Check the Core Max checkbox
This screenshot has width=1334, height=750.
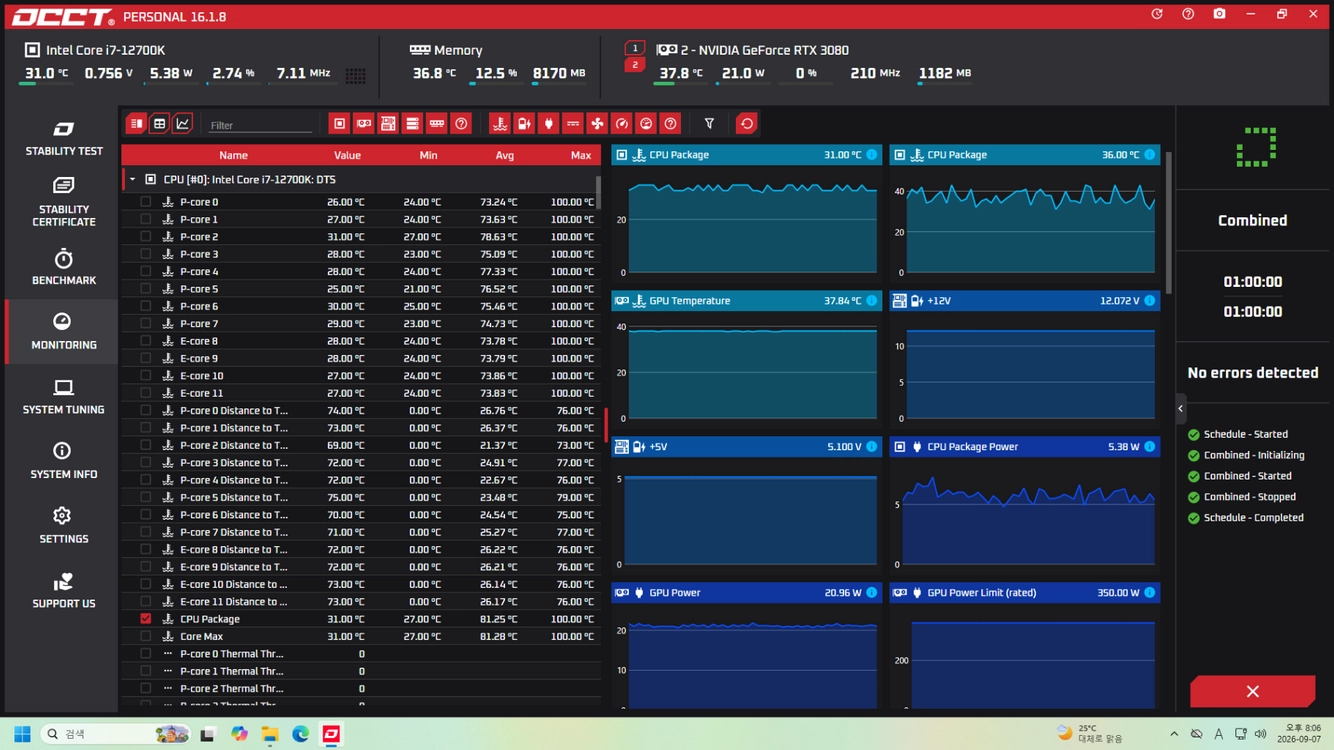pyautogui.click(x=146, y=636)
